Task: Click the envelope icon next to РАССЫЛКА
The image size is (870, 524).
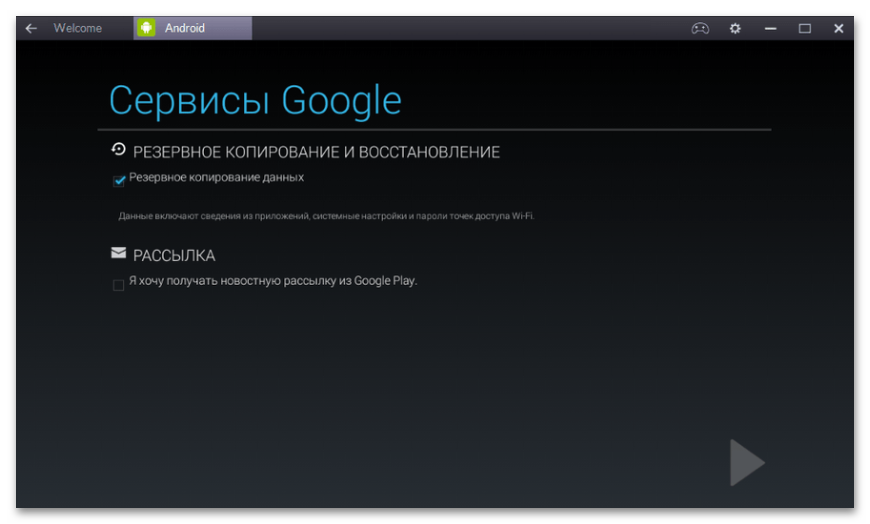Action: (x=118, y=253)
